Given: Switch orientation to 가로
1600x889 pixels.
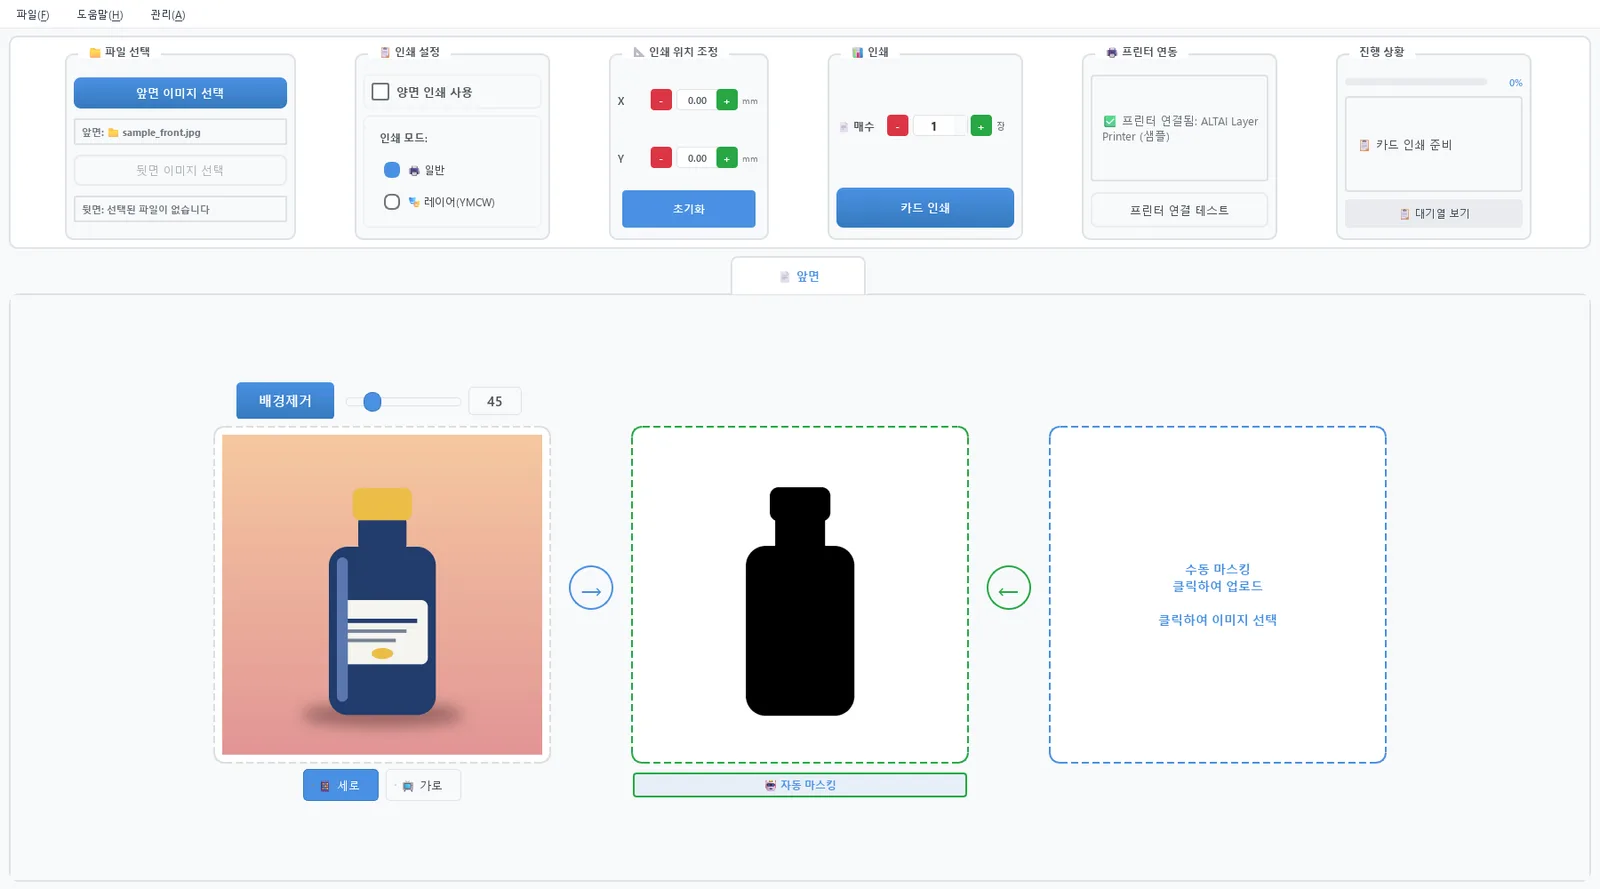Looking at the screenshot, I should point(423,785).
